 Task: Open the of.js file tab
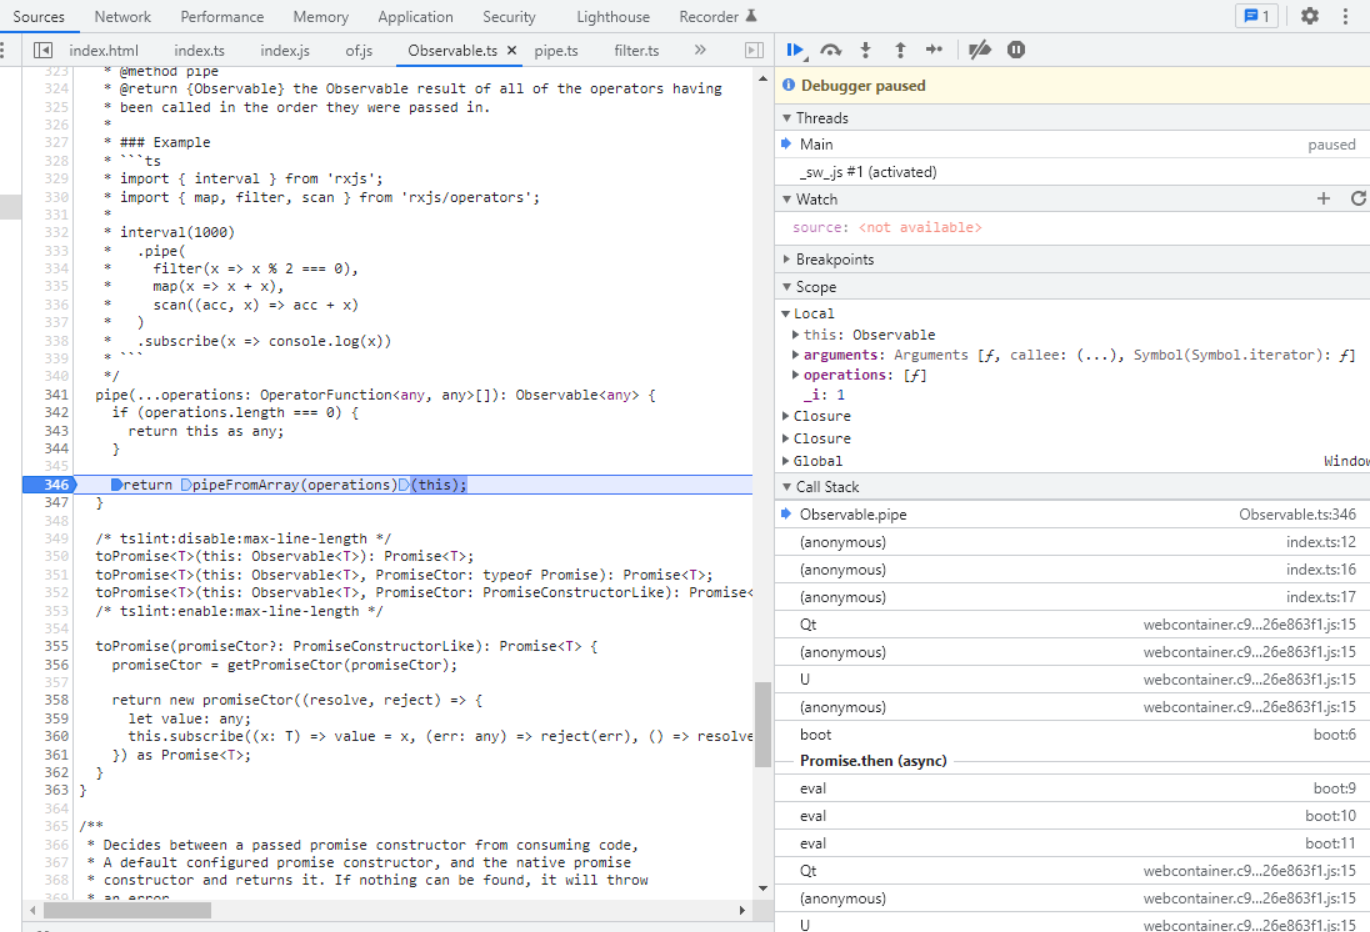[359, 50]
